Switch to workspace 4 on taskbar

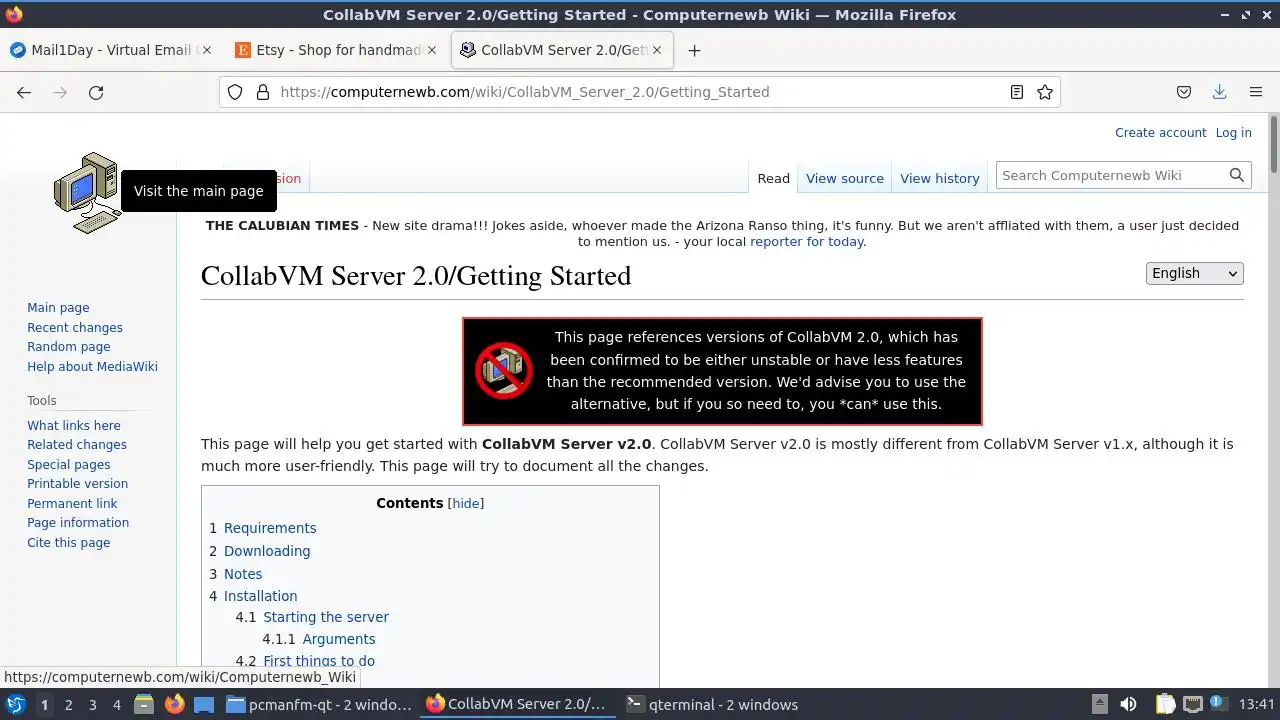[116, 704]
